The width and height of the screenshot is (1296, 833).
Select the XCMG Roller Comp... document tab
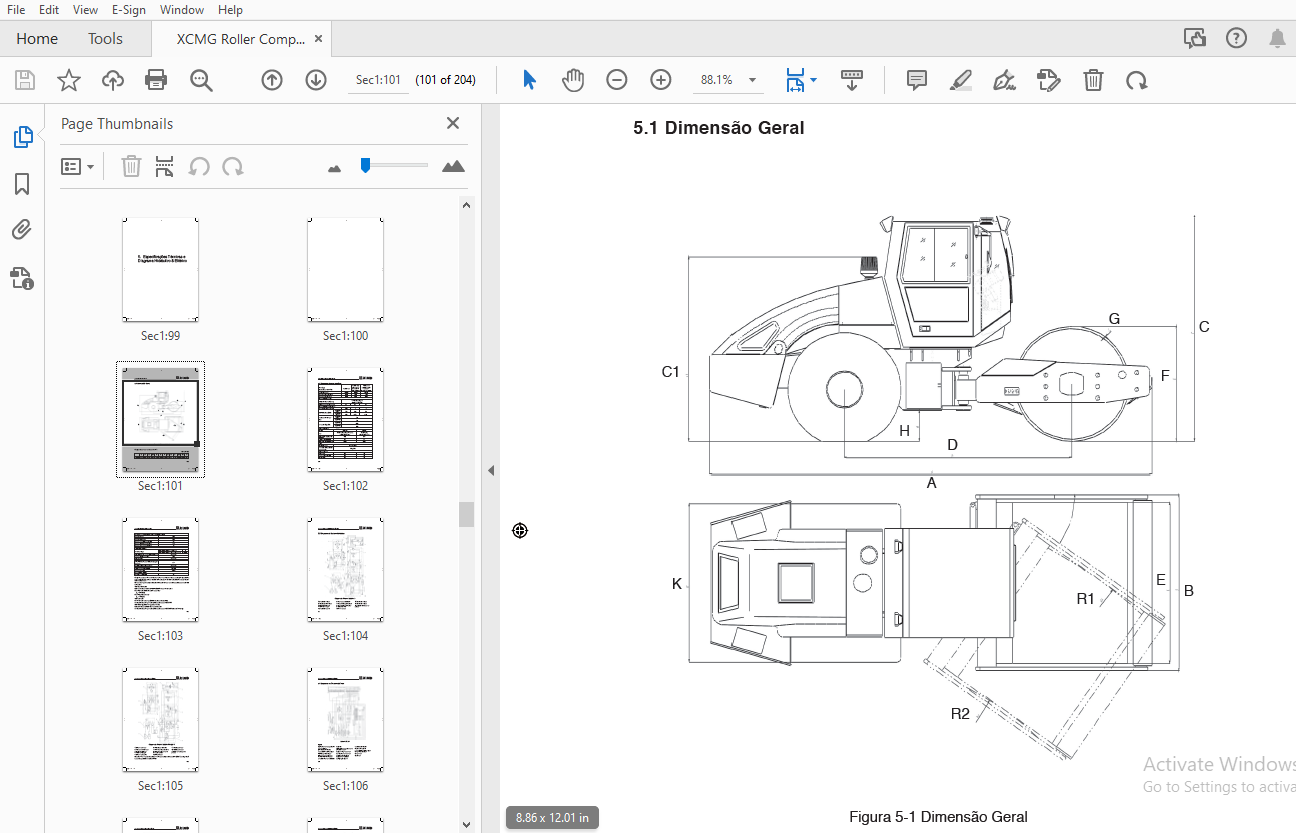pos(241,39)
